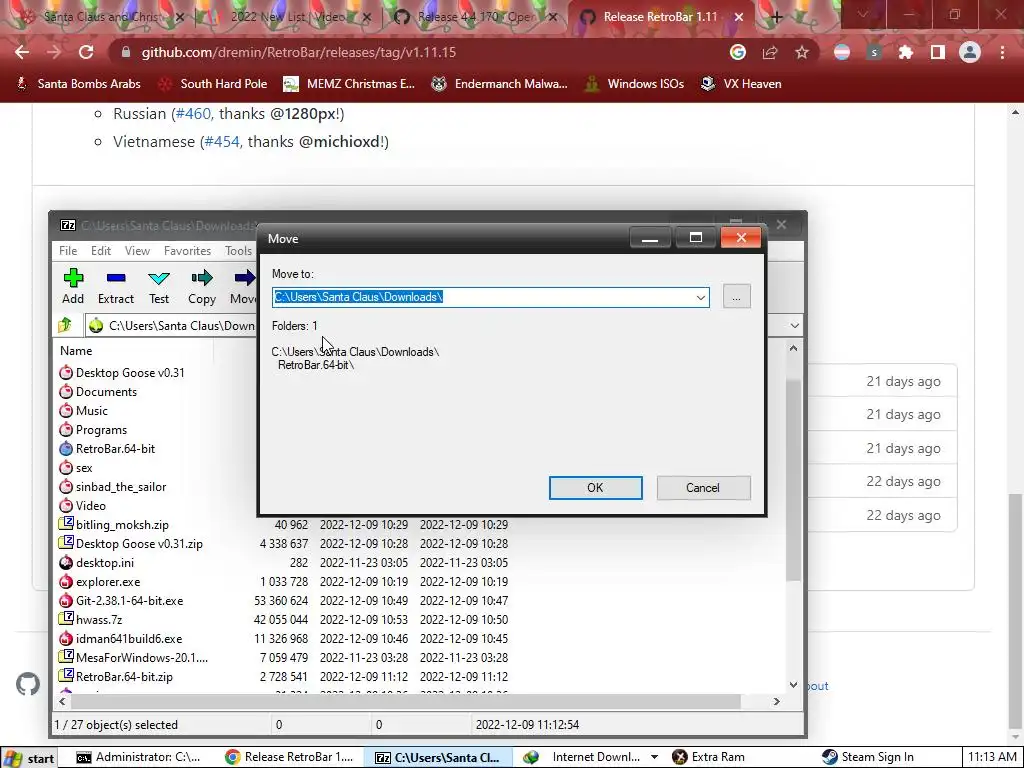Screen dimensions: 1024x768
Task: Browse for destination with the ... button
Action: (x=736, y=297)
